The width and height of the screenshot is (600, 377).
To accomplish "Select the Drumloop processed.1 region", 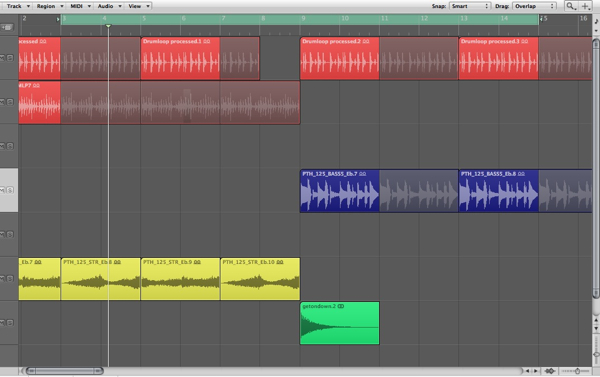I will pos(180,59).
